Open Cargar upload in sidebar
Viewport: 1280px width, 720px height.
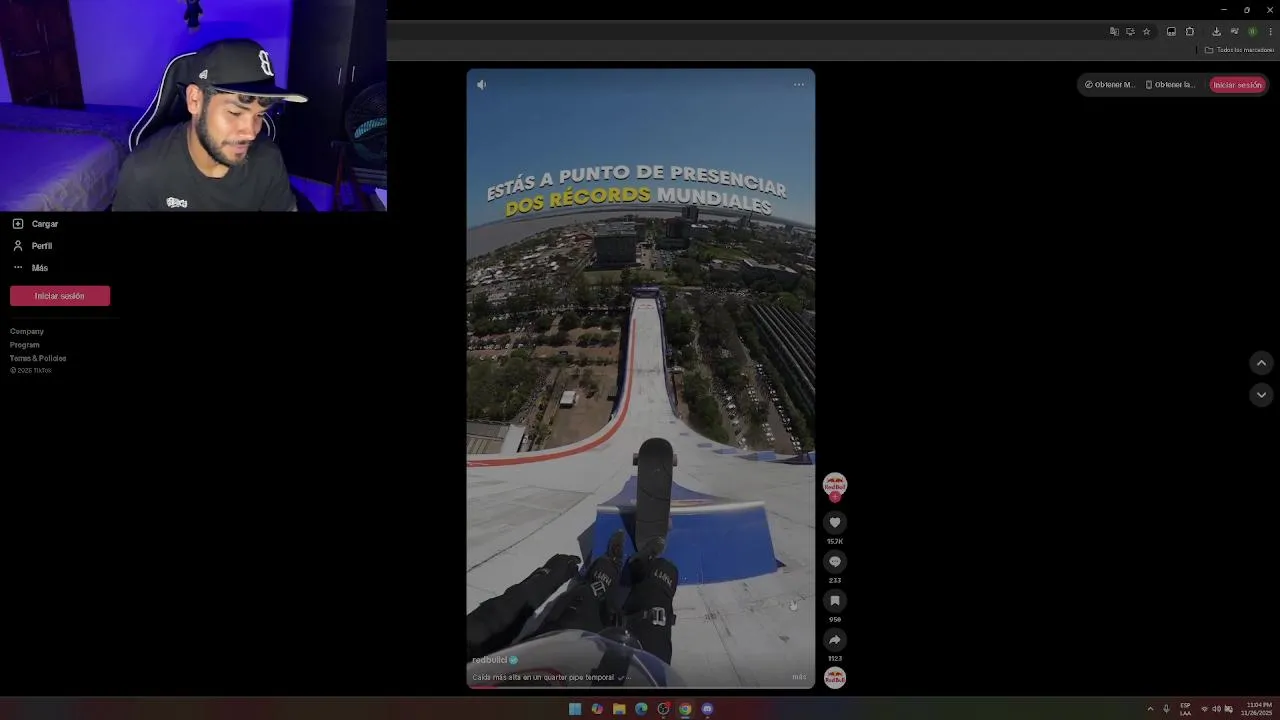click(x=35, y=224)
